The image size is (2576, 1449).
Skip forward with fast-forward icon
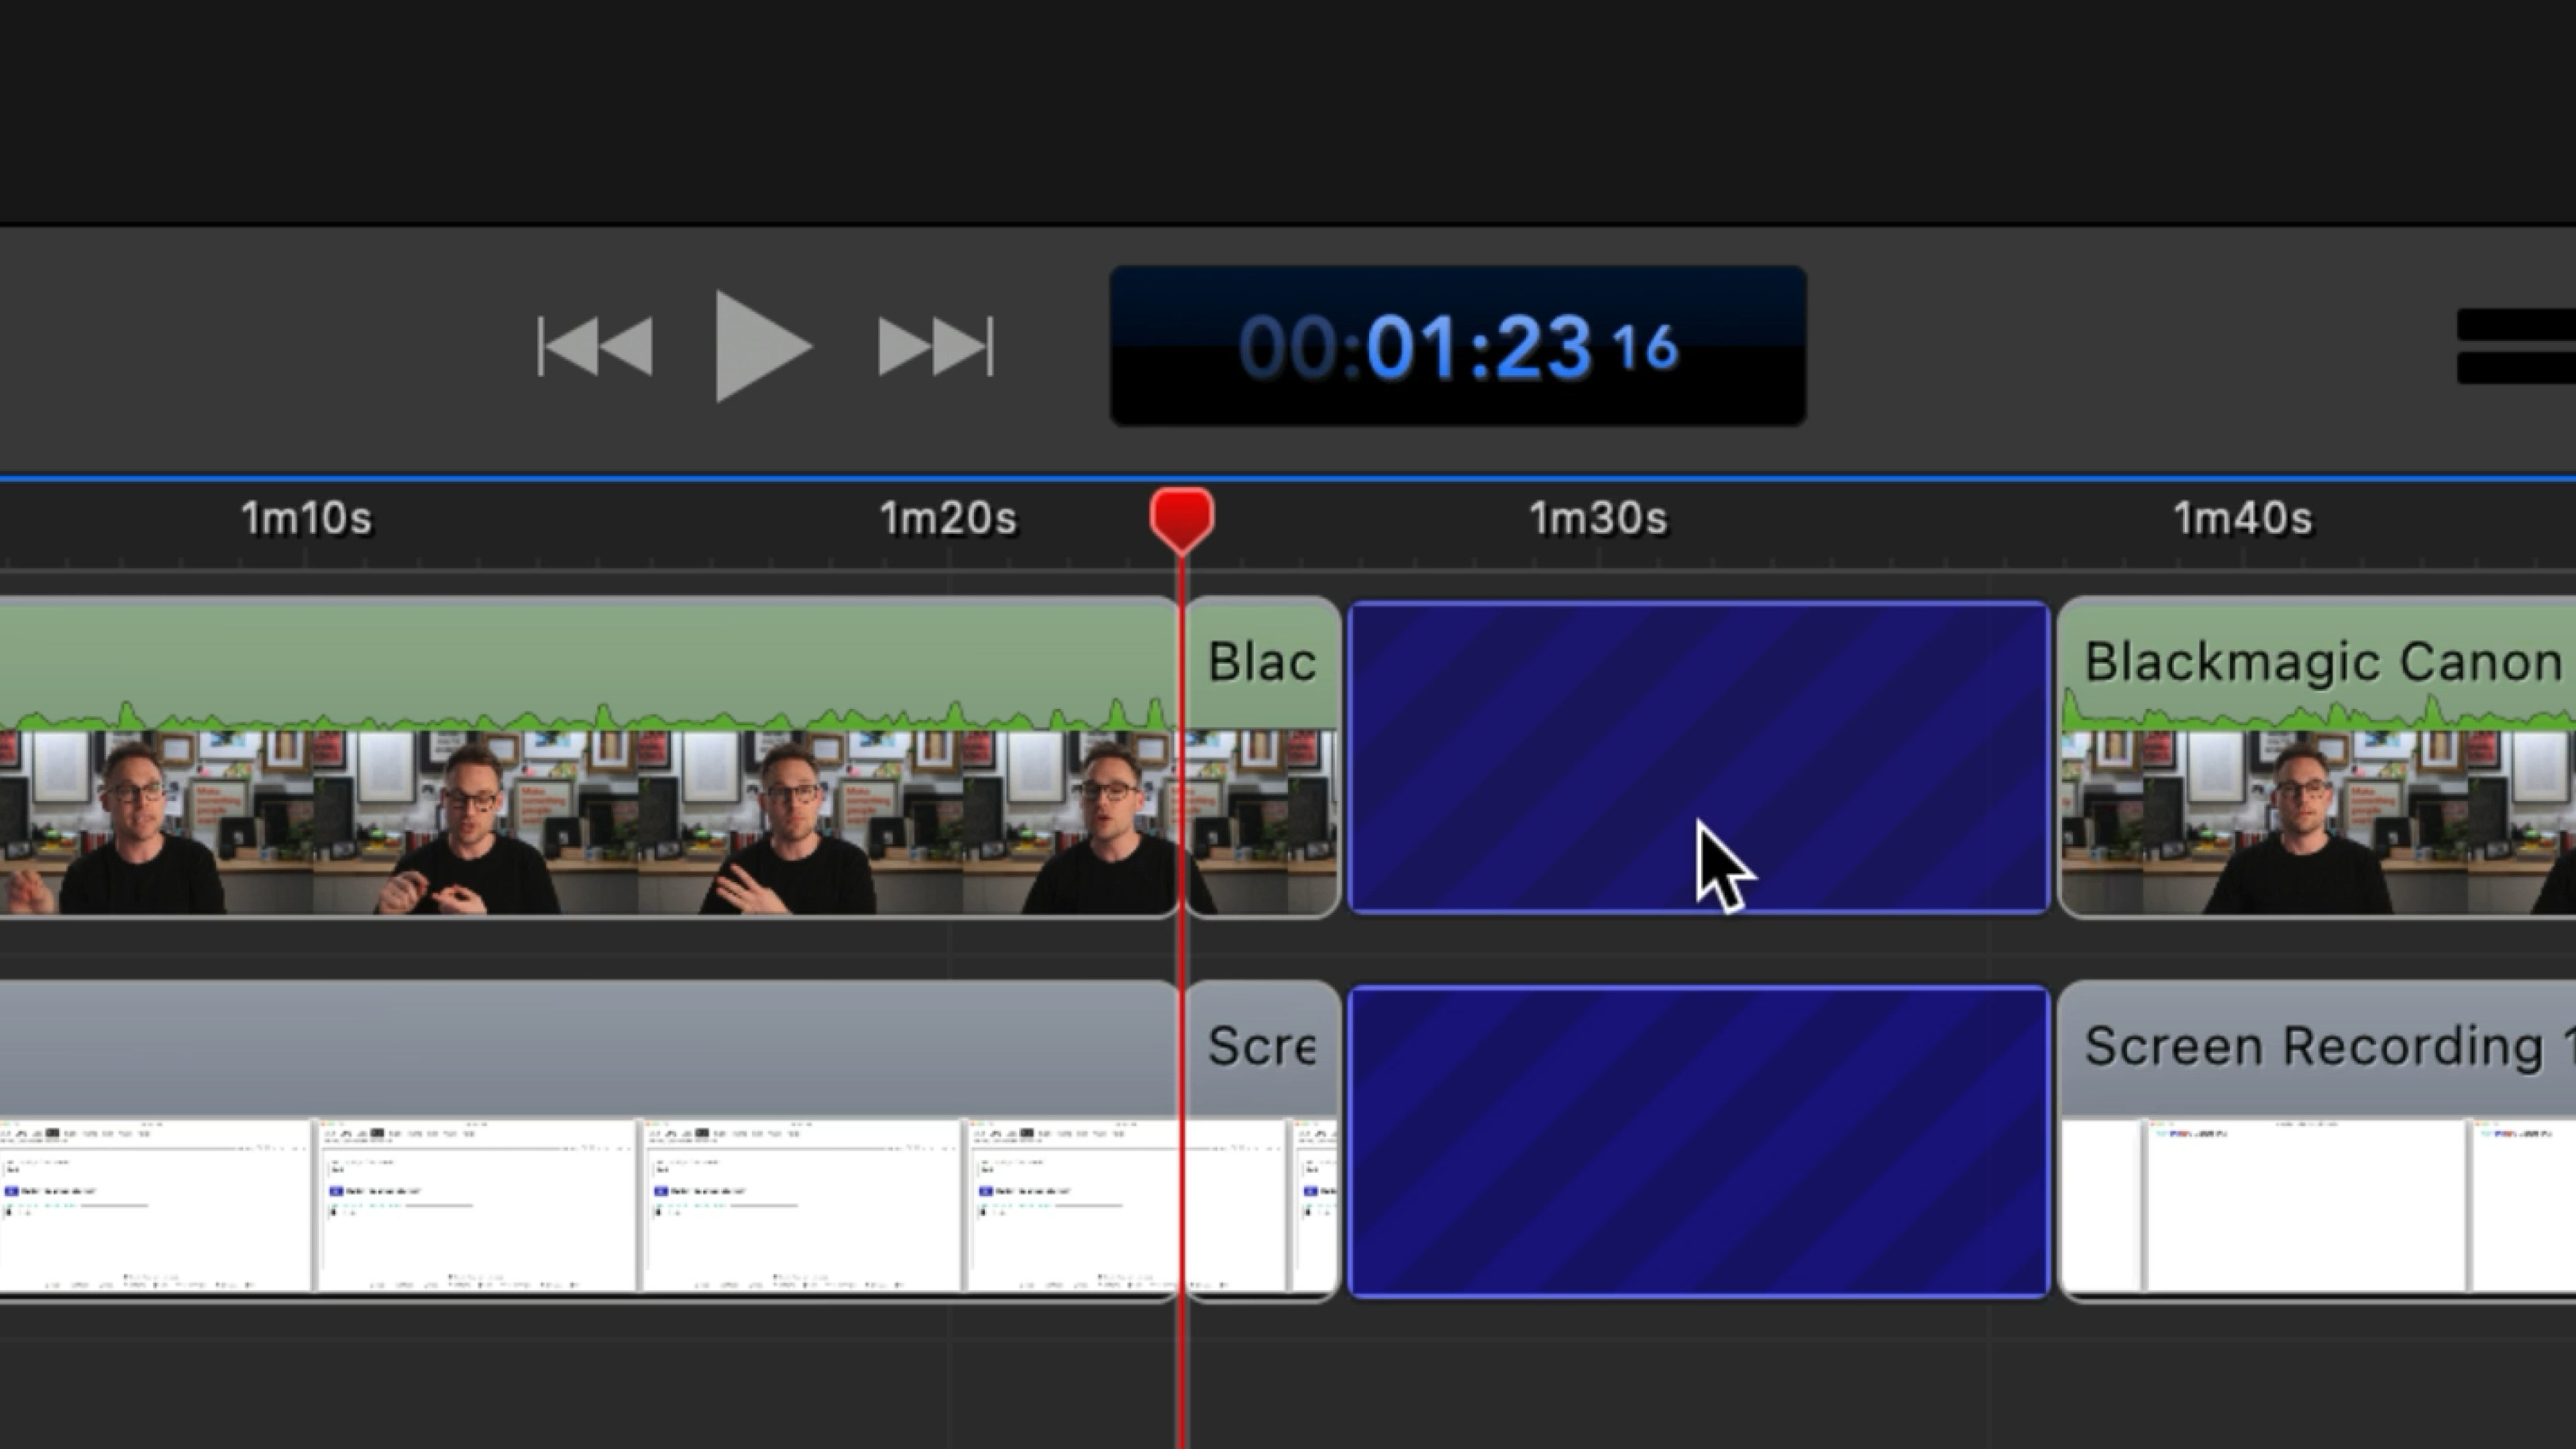coord(936,346)
